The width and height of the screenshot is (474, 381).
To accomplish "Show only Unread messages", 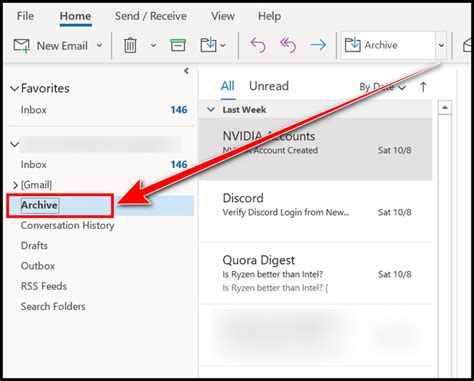I will tap(269, 86).
